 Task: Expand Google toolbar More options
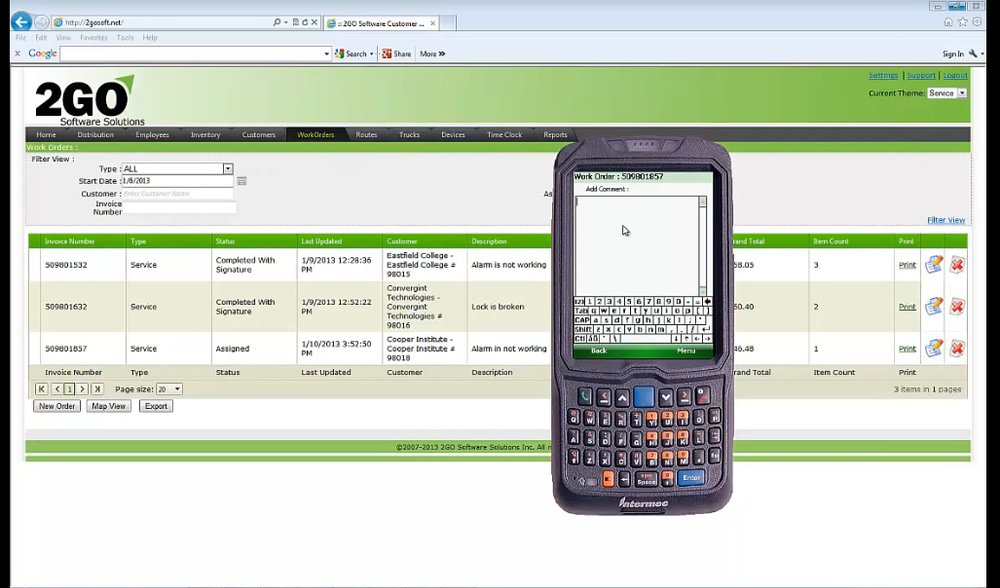coord(432,54)
